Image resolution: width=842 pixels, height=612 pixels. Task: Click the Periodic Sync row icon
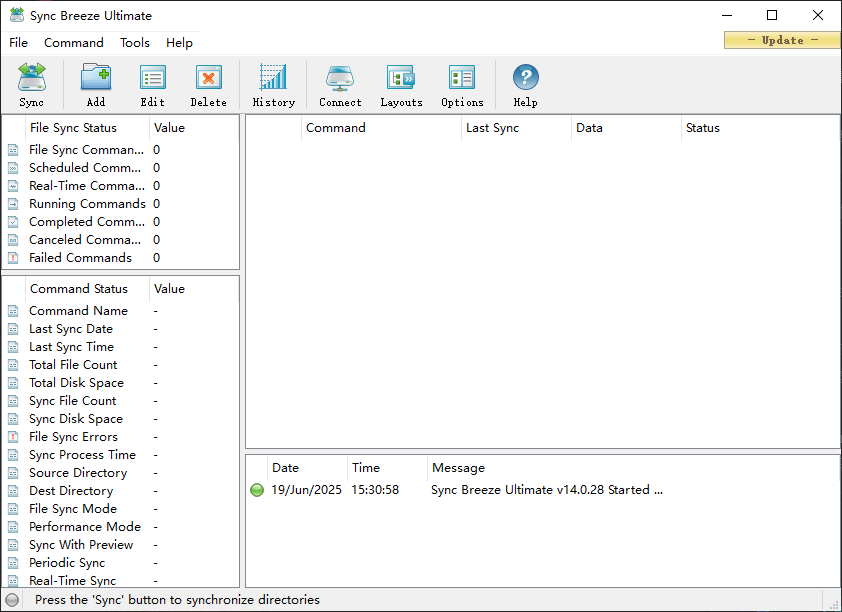[x=13, y=563]
